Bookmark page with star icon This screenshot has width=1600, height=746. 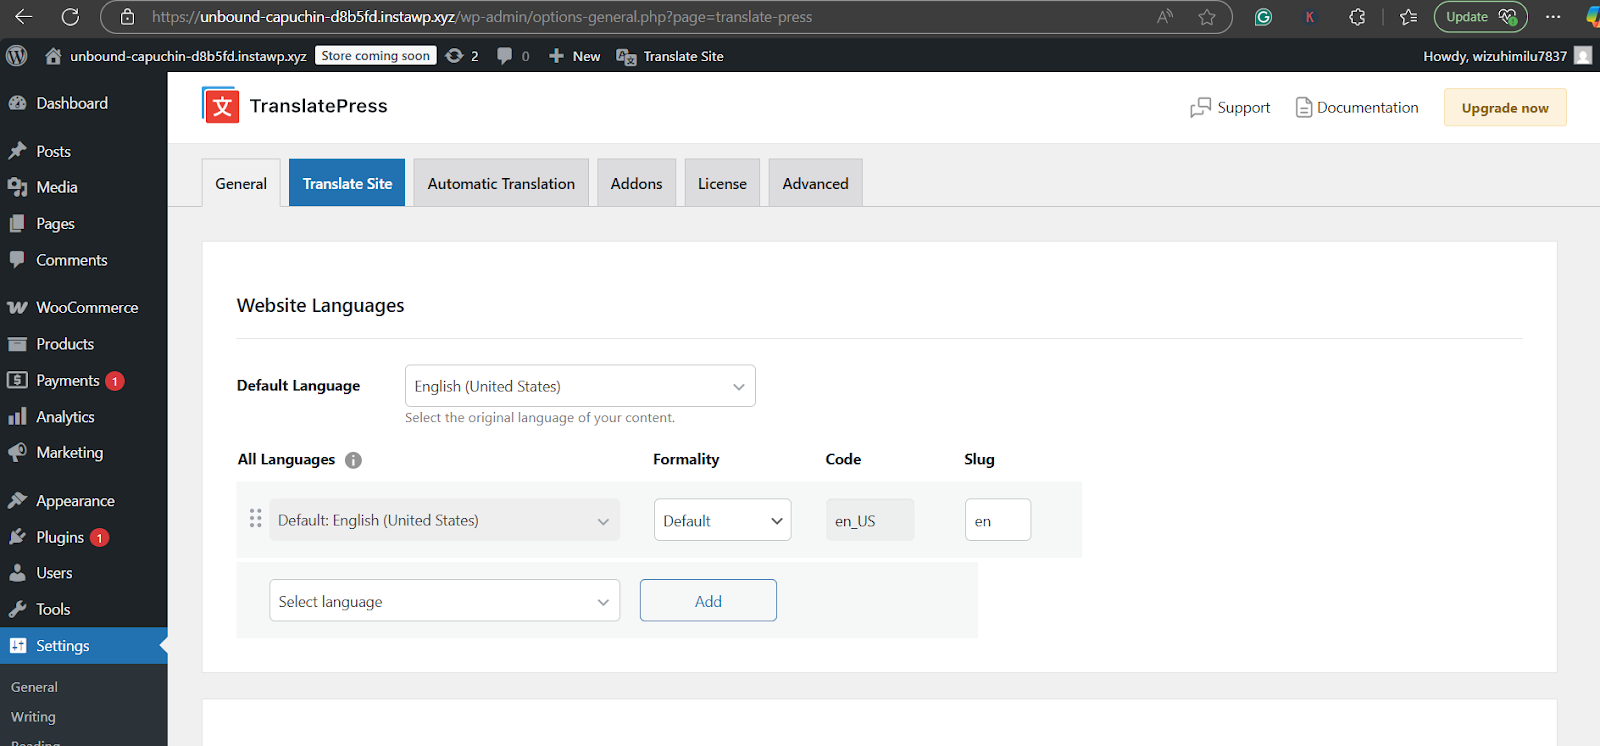1207,17
